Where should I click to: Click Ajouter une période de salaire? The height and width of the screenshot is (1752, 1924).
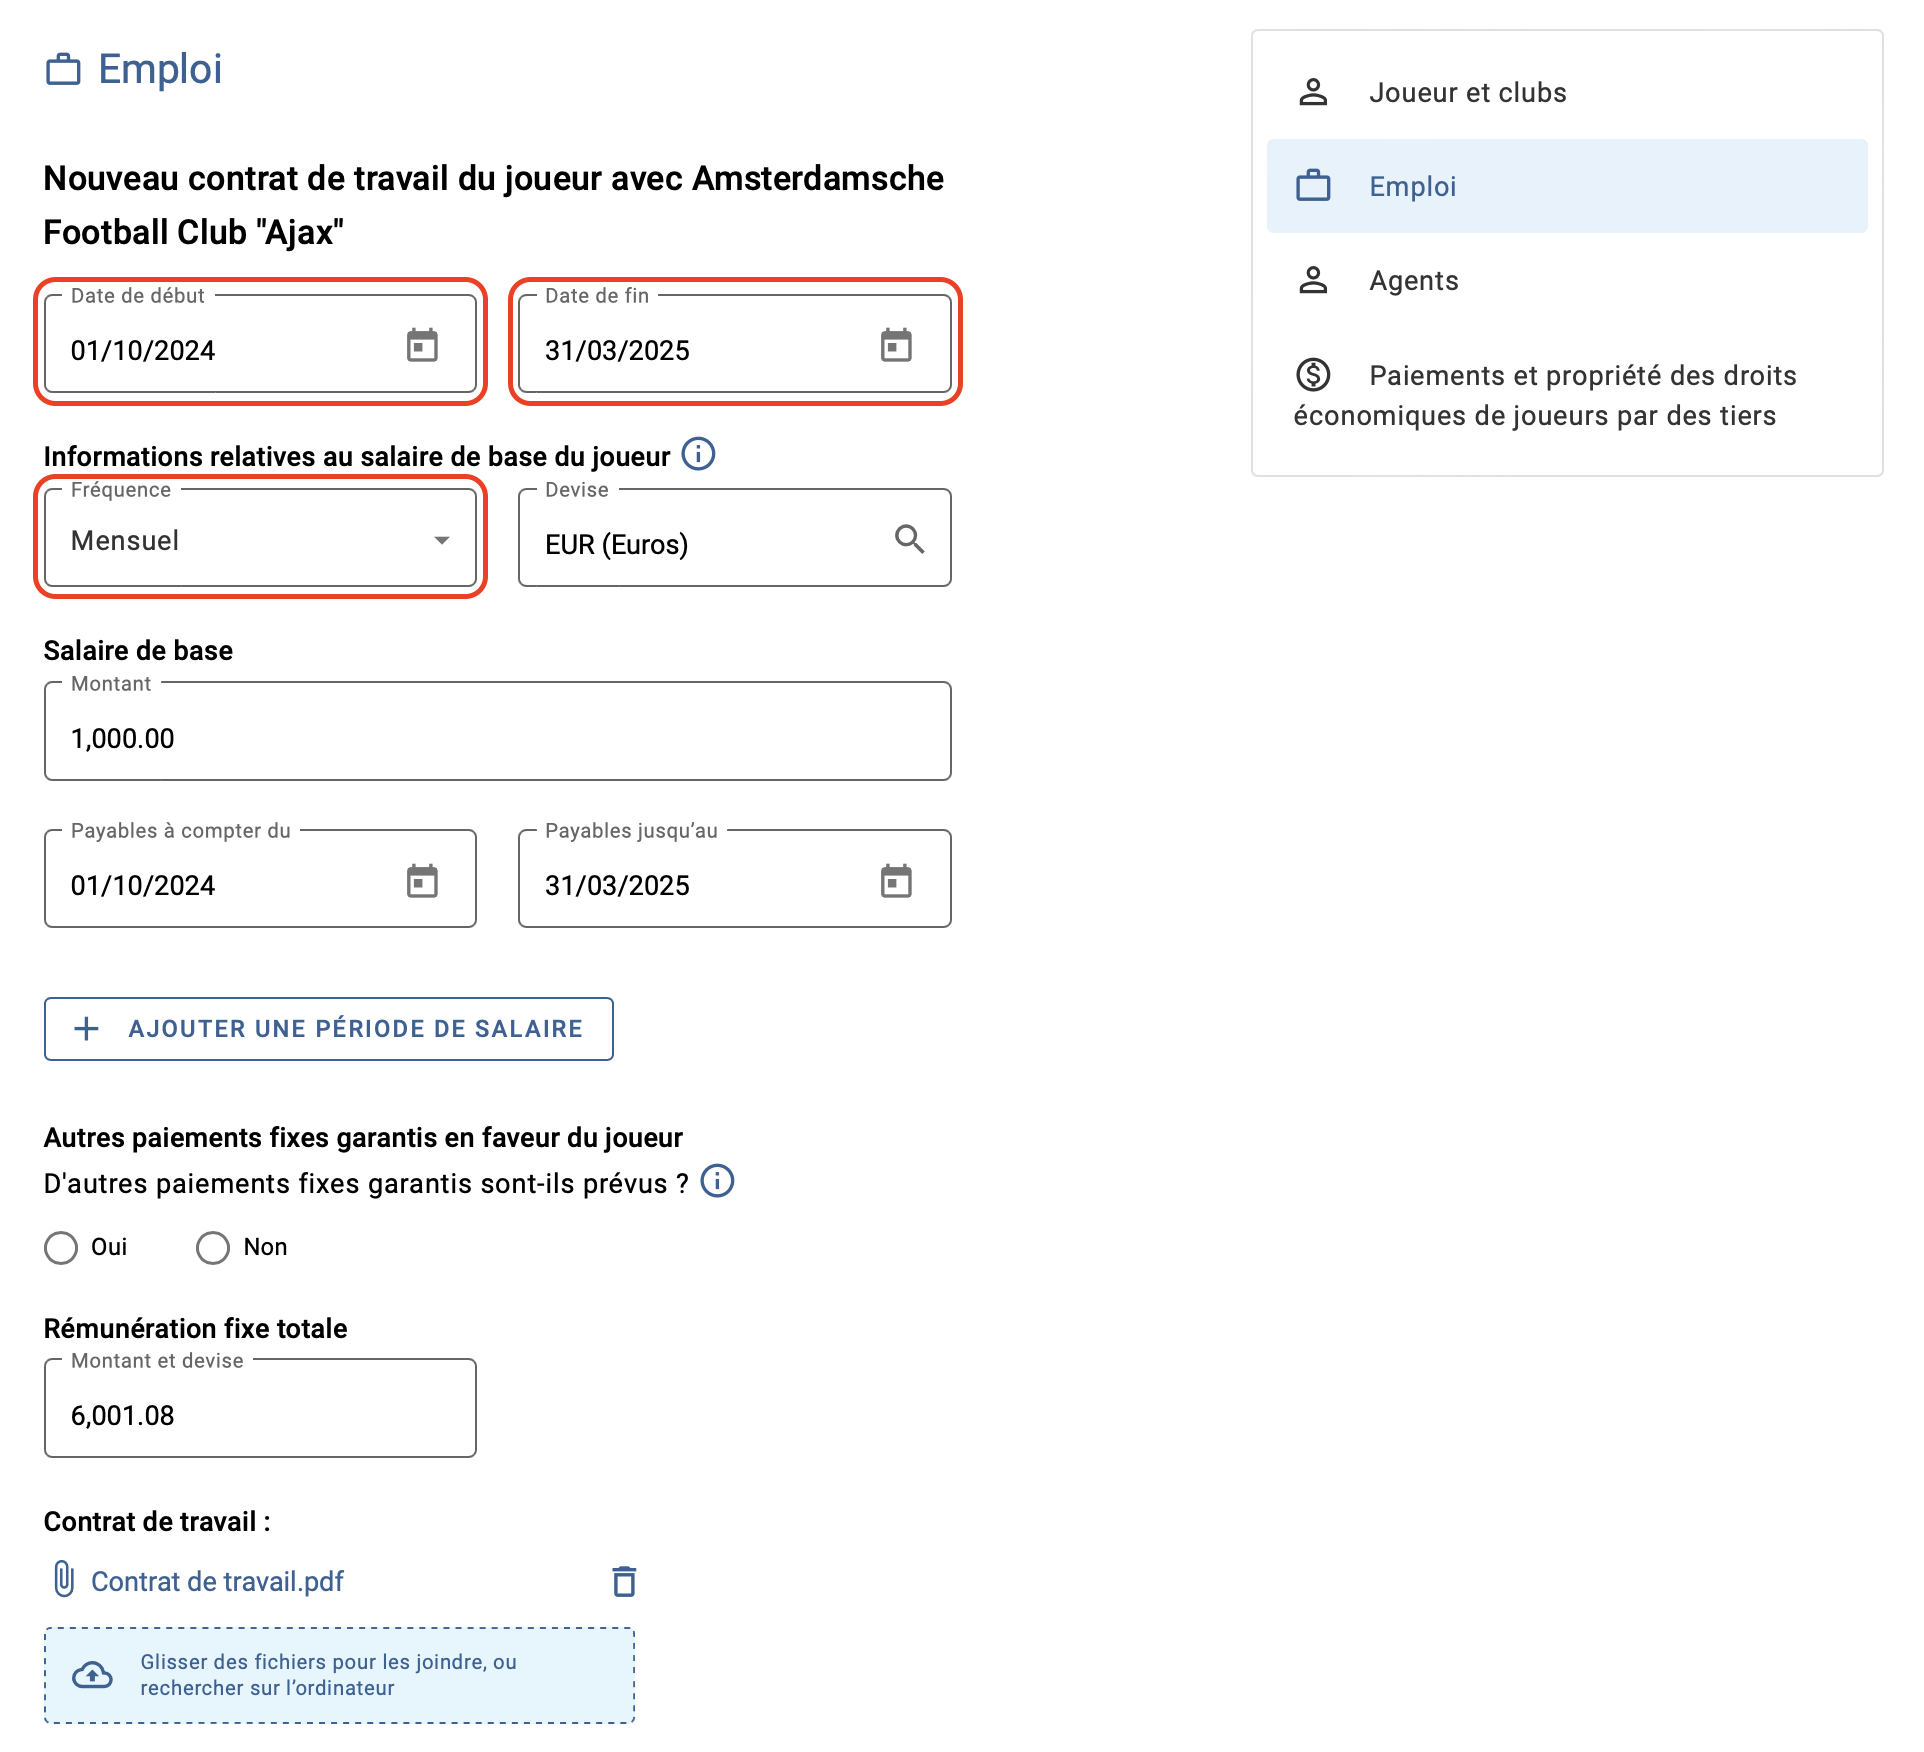329,1028
